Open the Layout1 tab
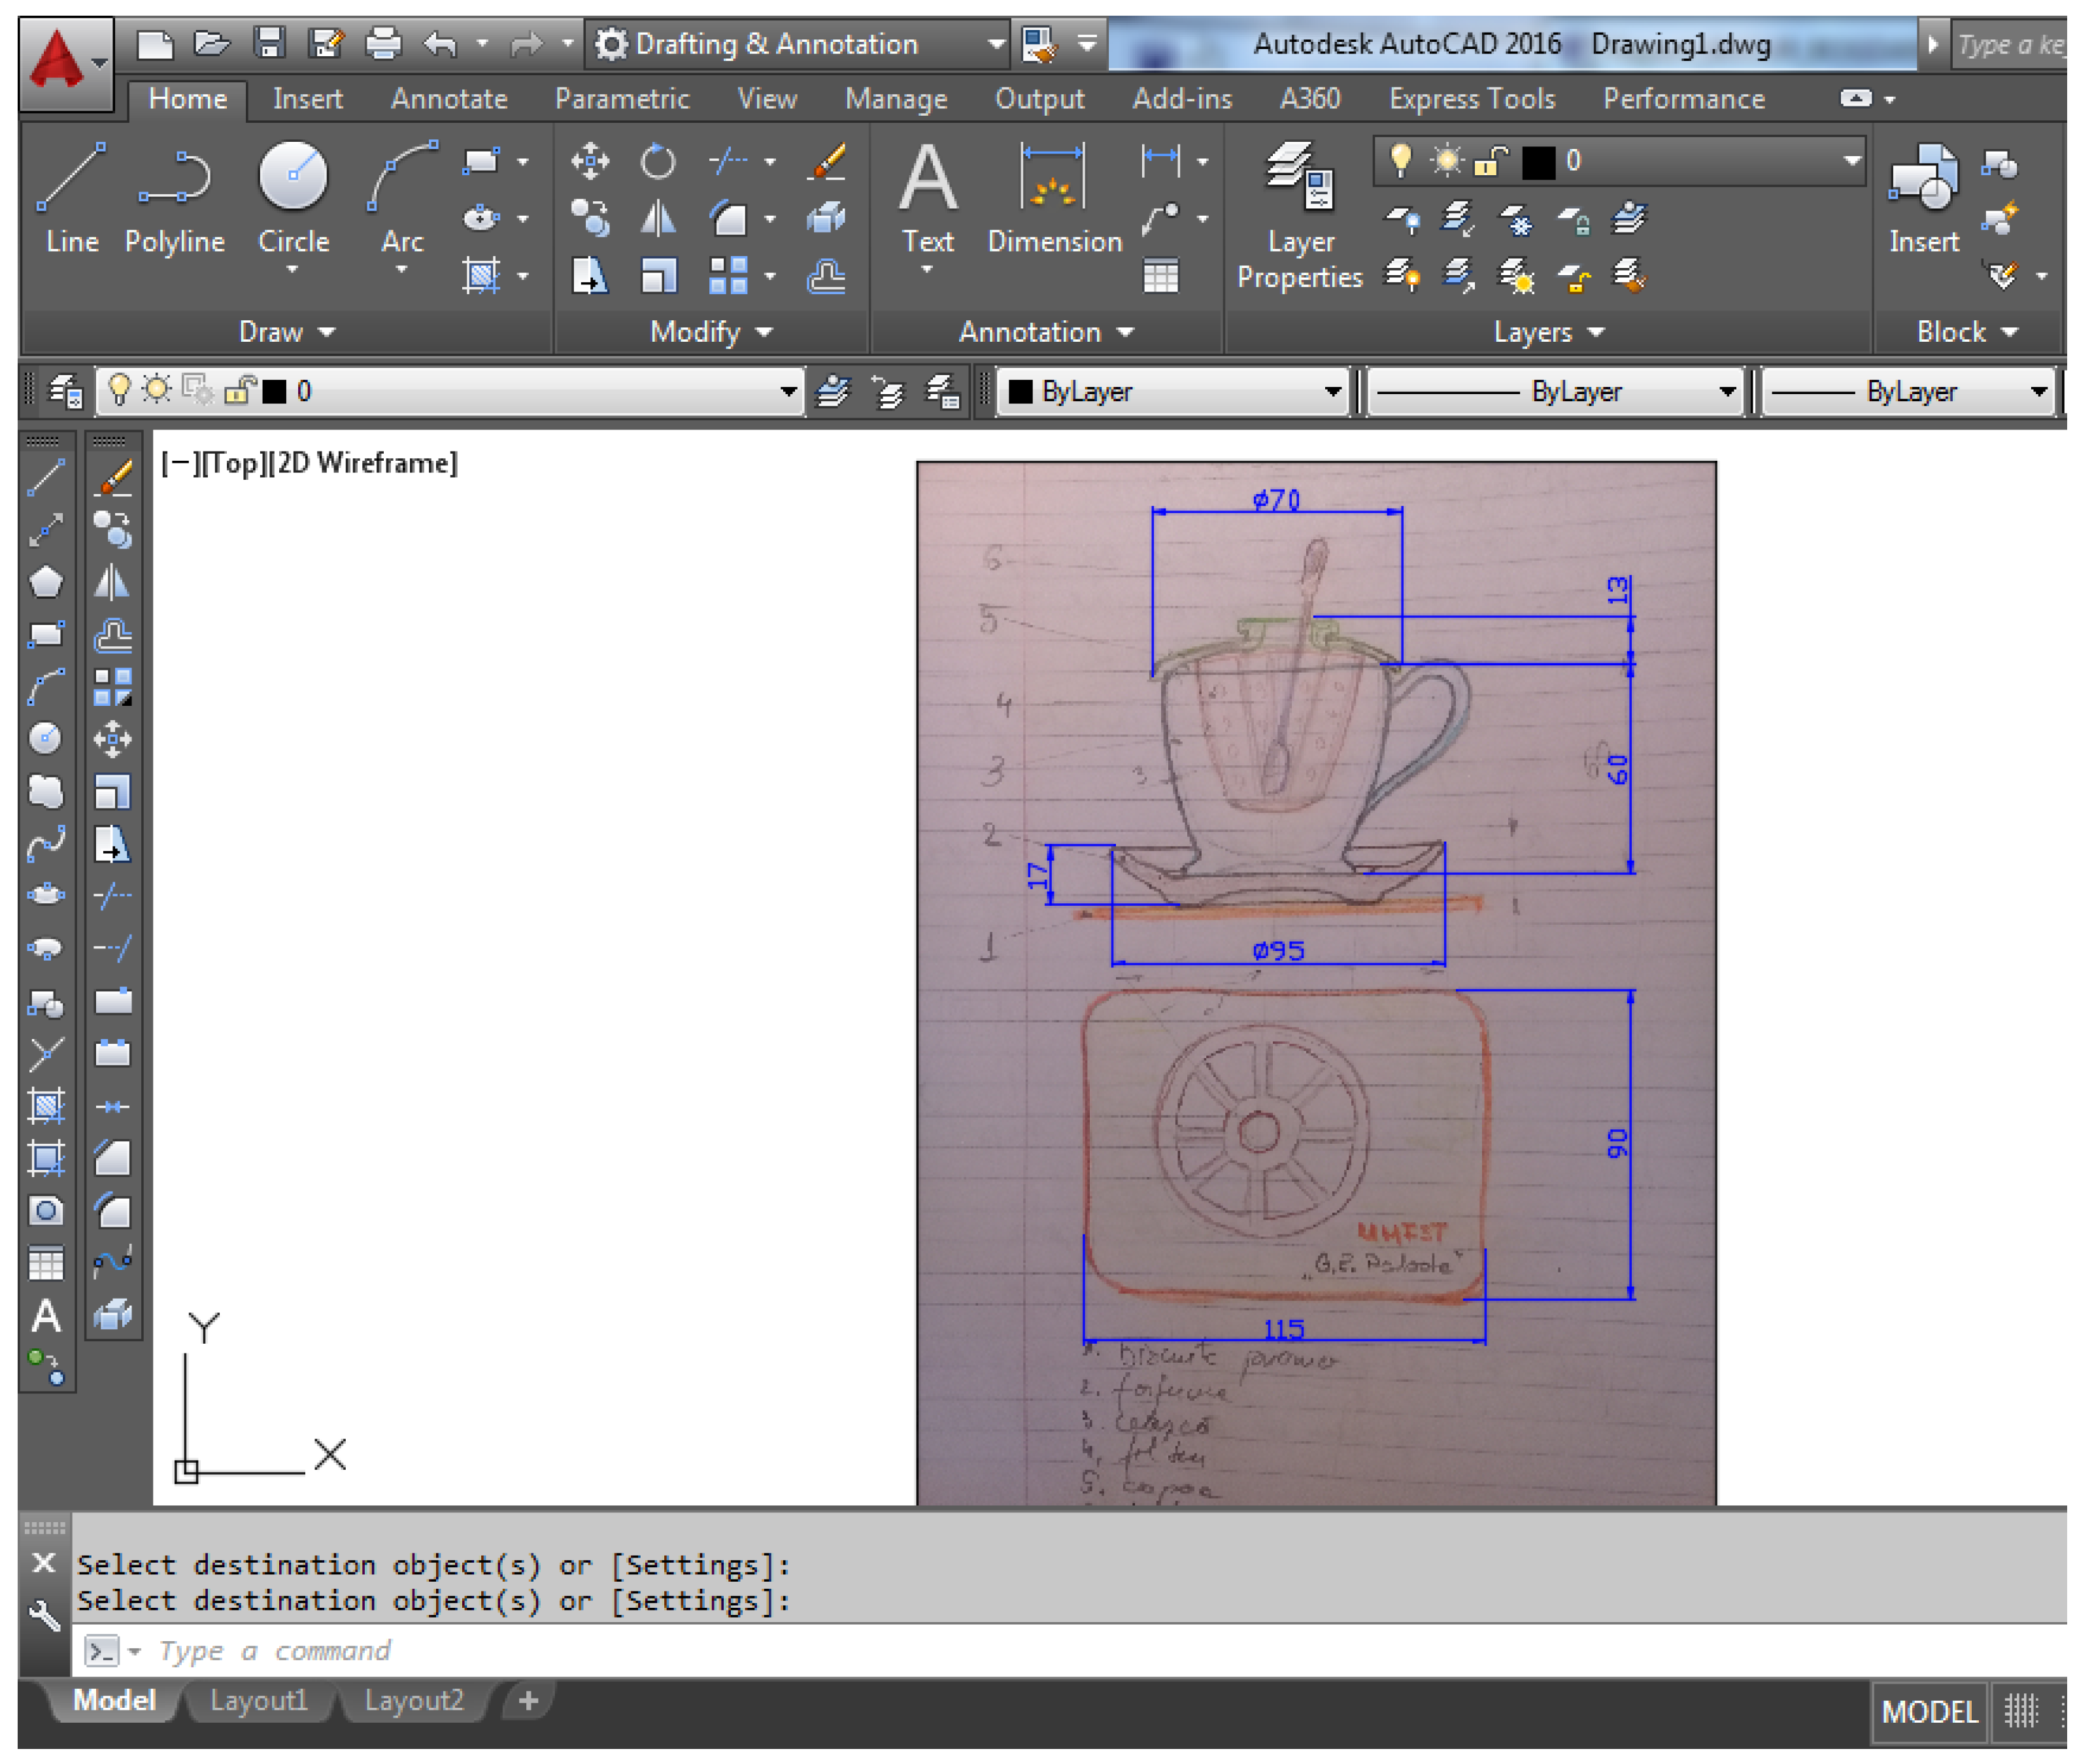The height and width of the screenshot is (1764, 2092). pos(258,1700)
